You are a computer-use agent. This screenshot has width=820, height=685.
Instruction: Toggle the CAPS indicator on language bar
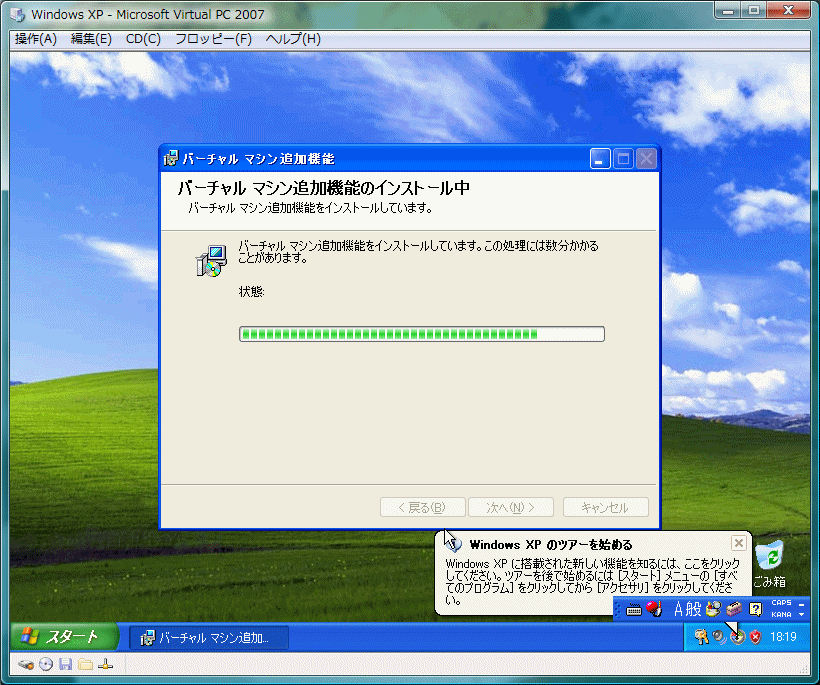(x=781, y=603)
